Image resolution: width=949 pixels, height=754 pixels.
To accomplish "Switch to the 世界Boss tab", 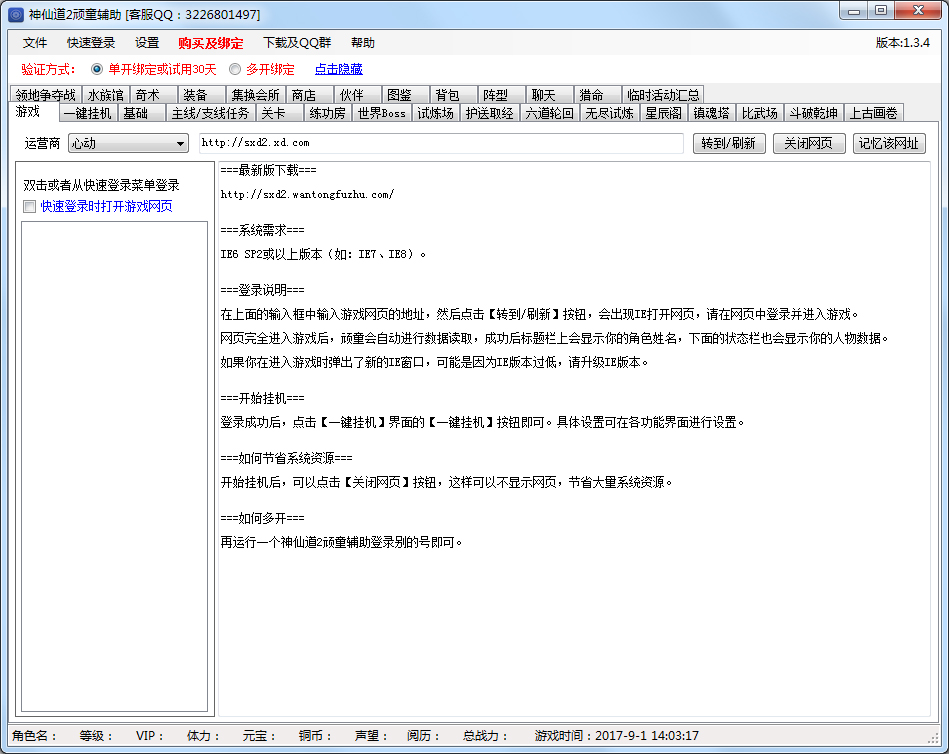I will [x=381, y=113].
